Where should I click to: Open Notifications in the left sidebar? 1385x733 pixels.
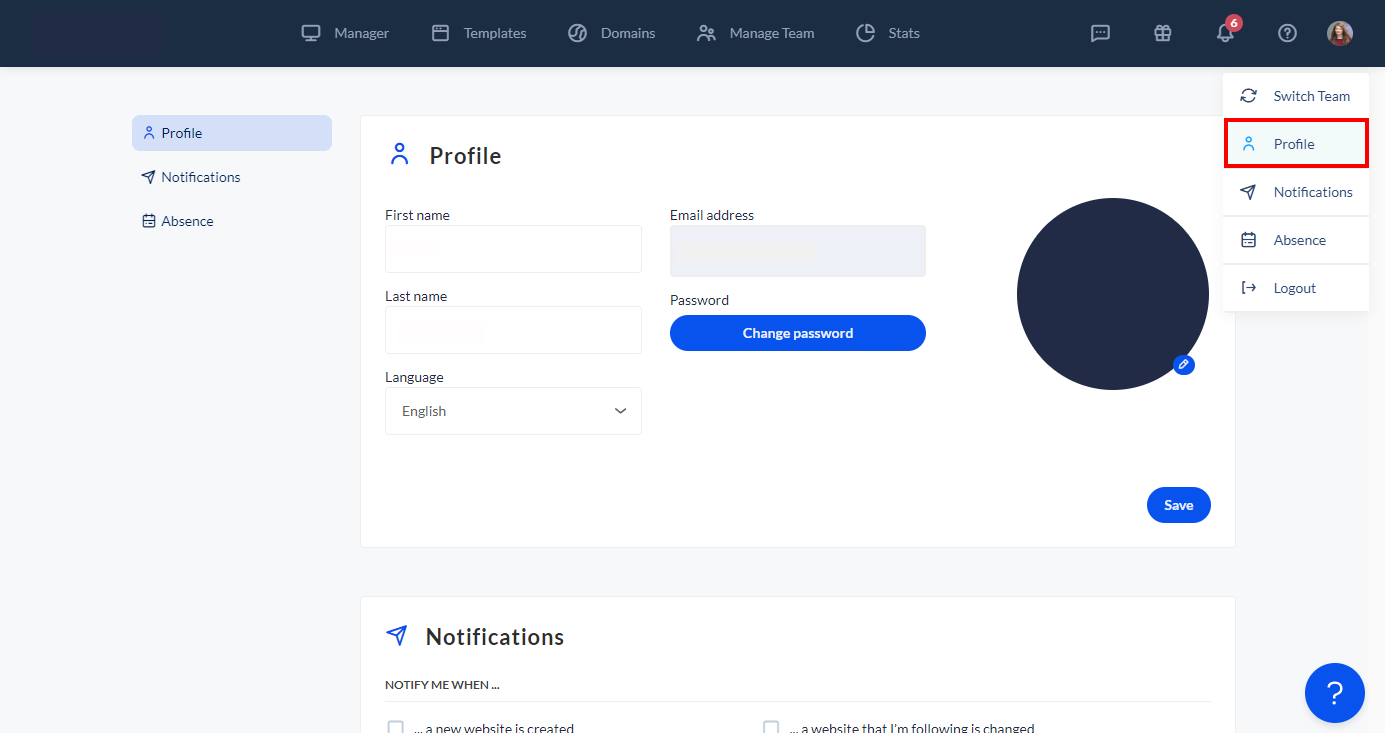(200, 177)
